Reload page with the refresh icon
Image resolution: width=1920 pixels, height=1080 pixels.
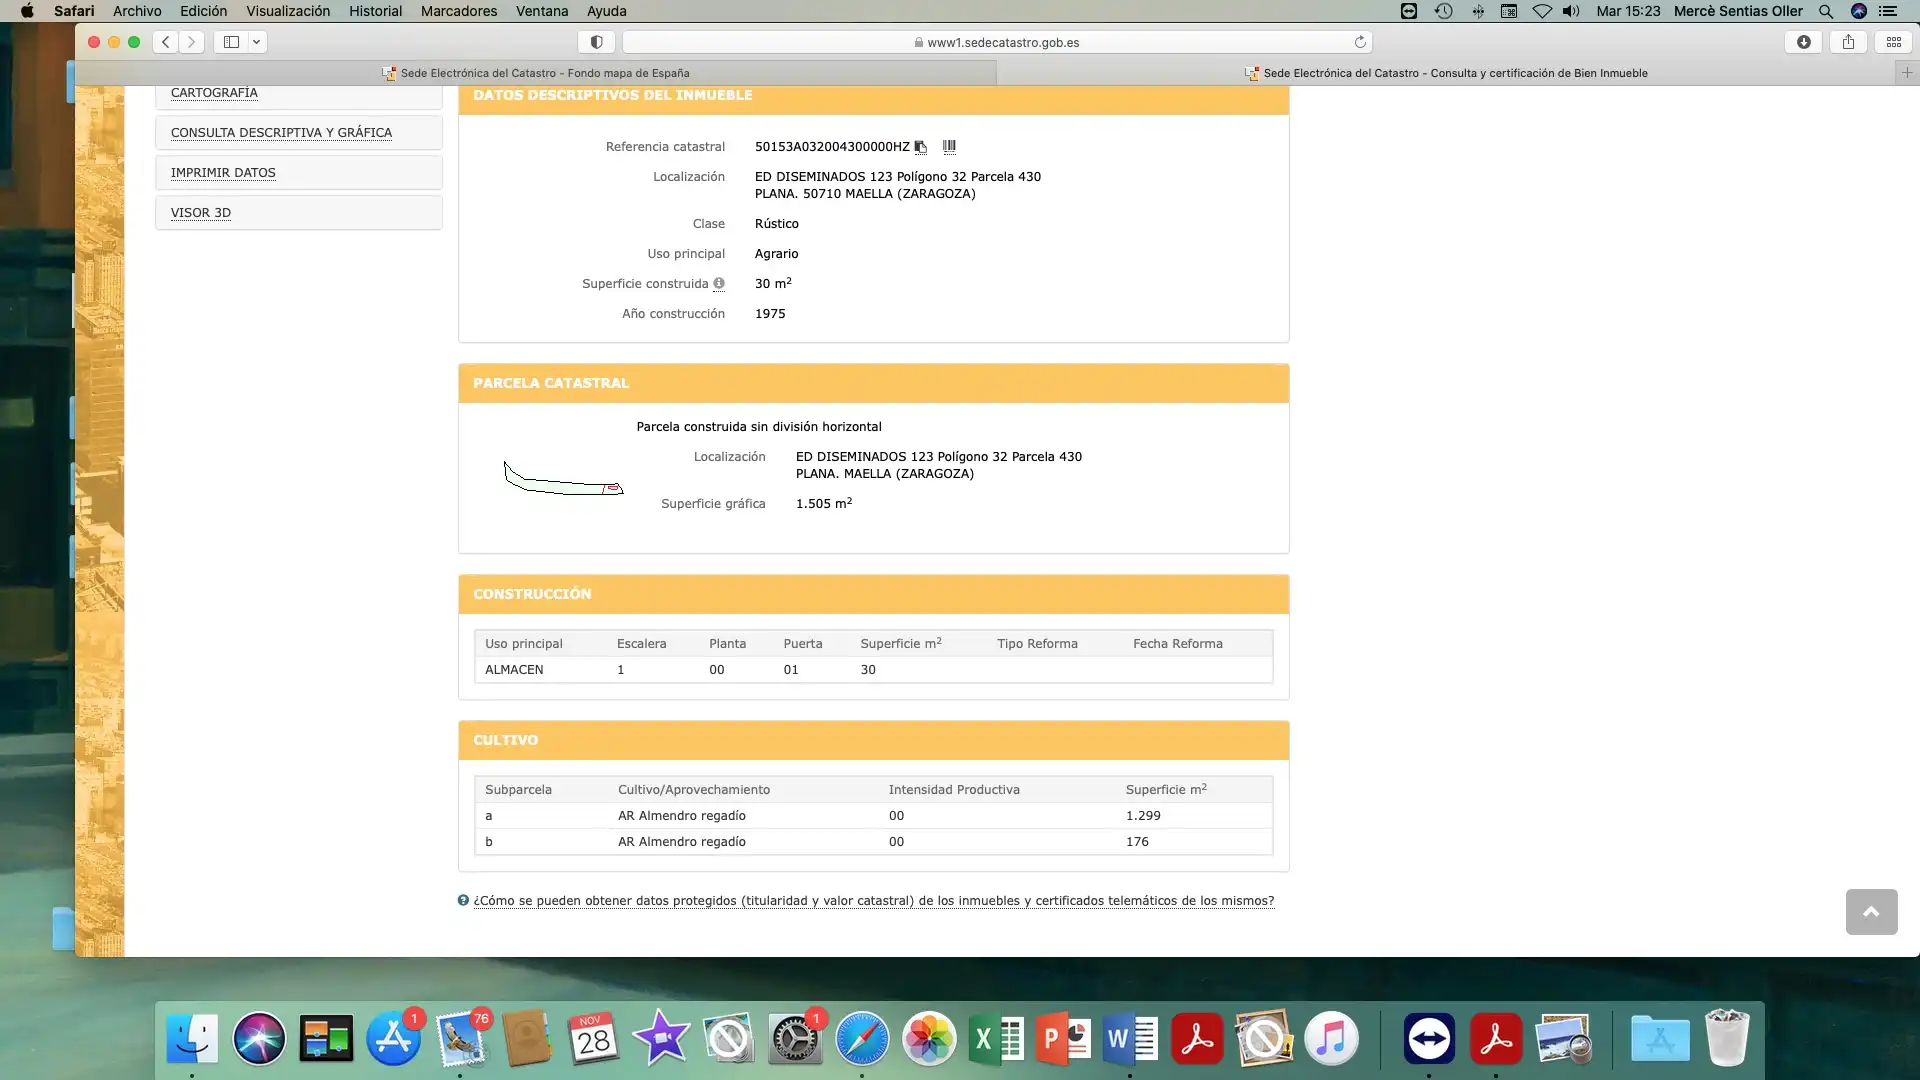point(1360,42)
